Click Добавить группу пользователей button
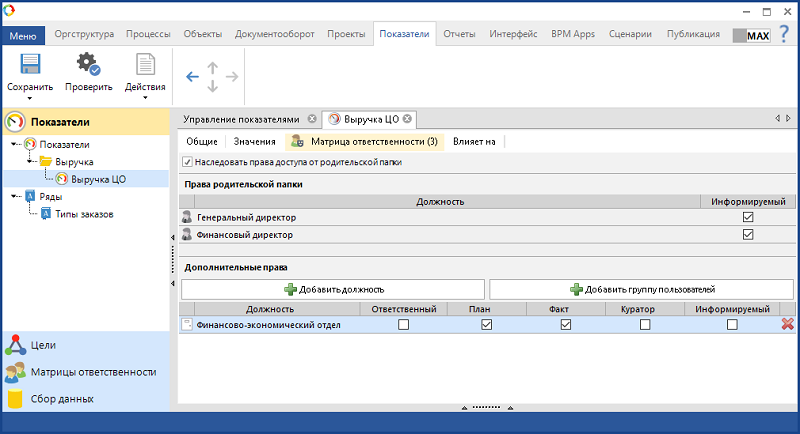Viewport: 800px width, 434px height. [635, 288]
